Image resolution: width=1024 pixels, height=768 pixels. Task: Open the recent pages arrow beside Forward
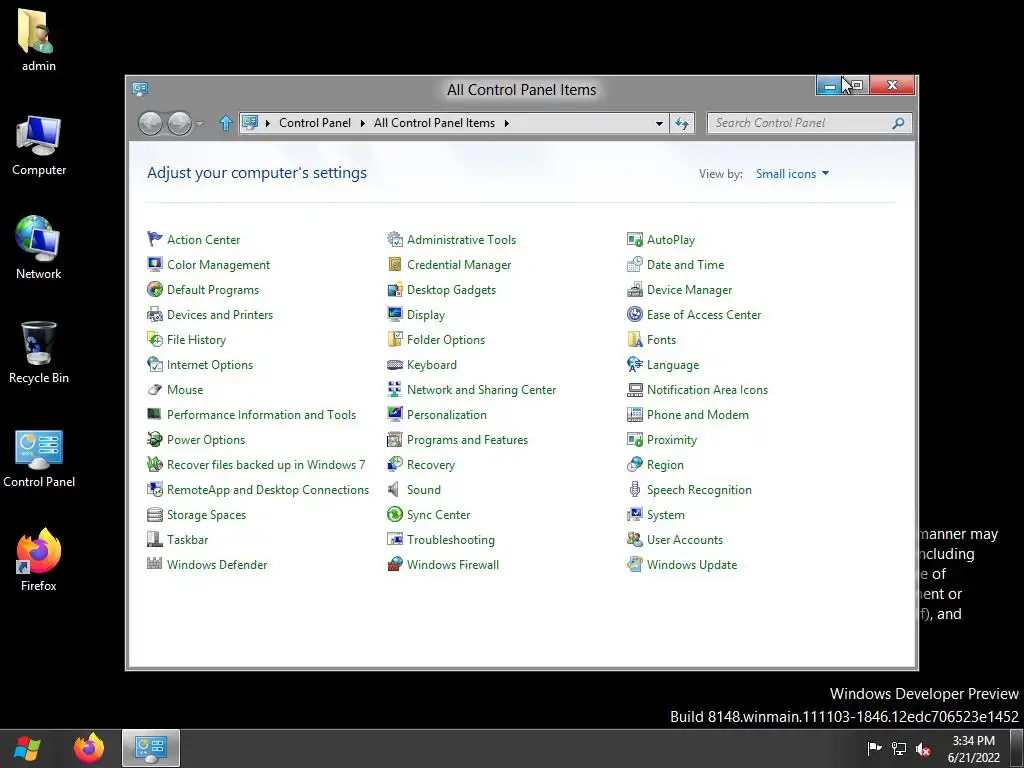point(200,123)
